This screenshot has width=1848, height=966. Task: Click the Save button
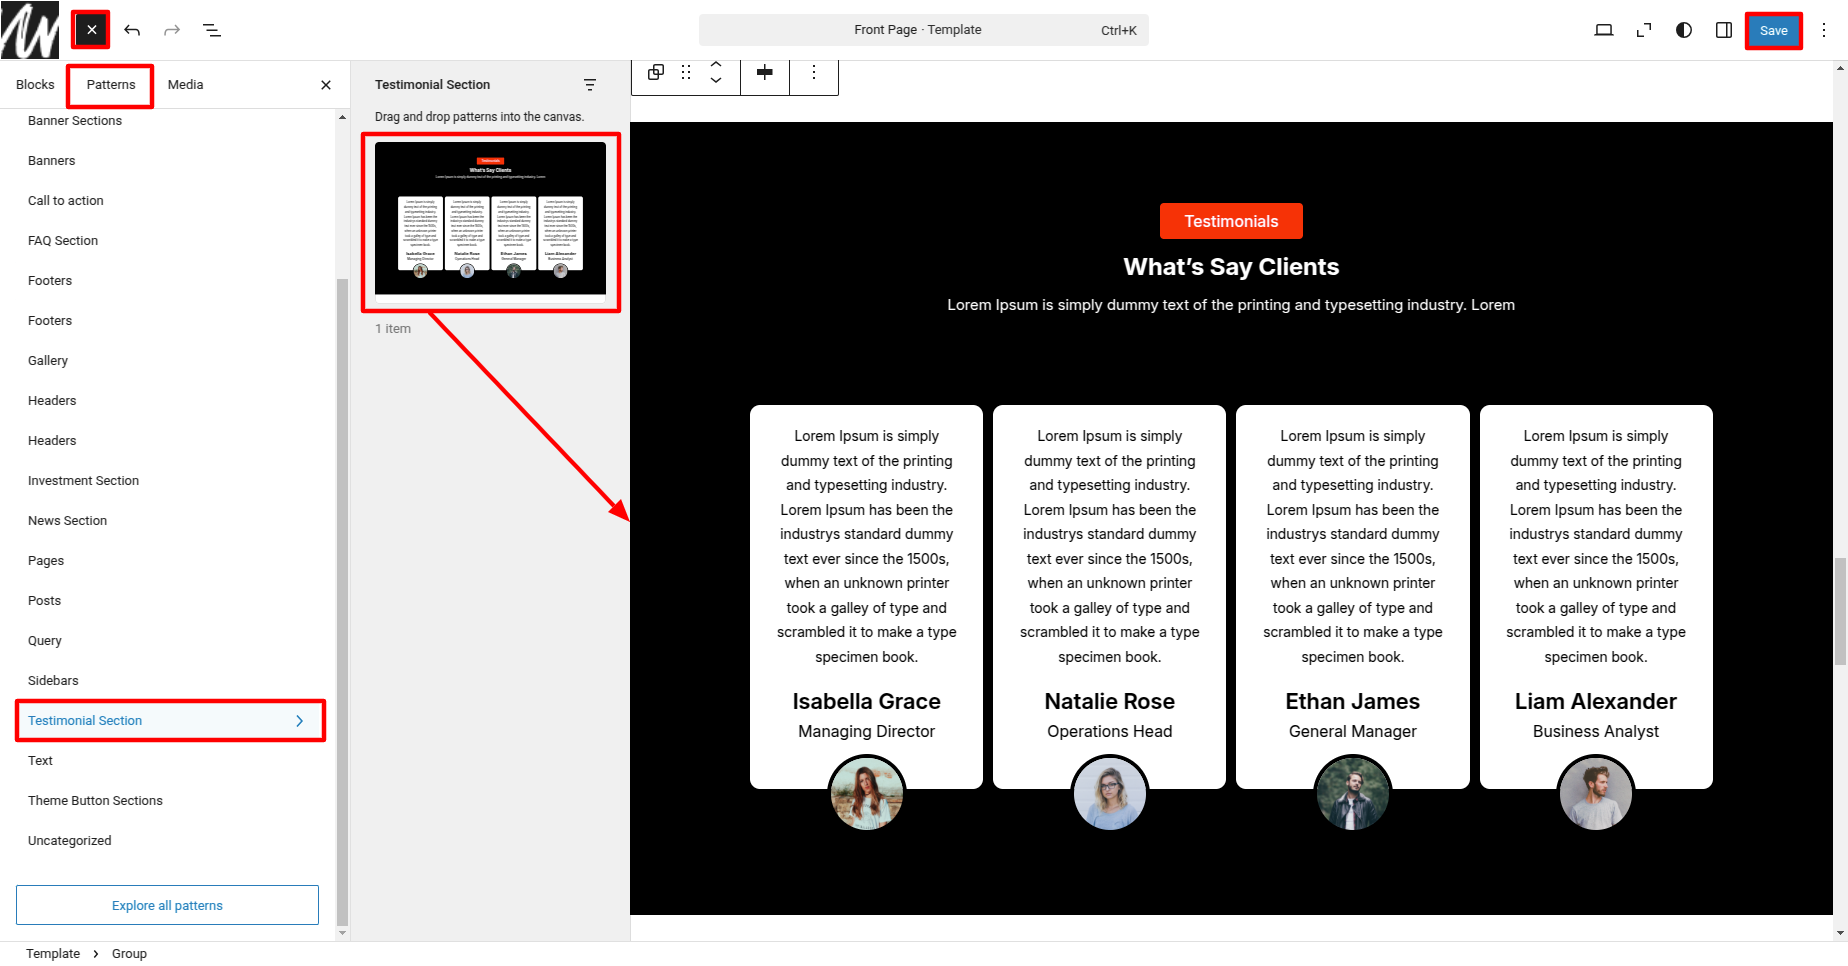(1773, 30)
